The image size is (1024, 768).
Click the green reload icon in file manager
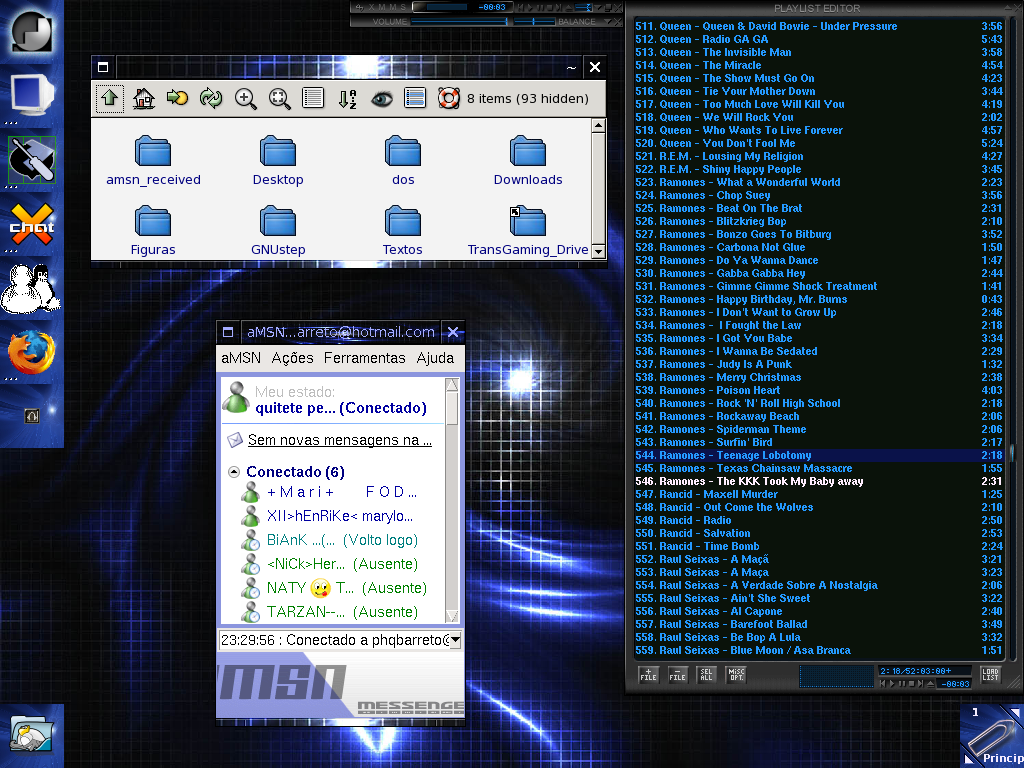(x=211, y=99)
